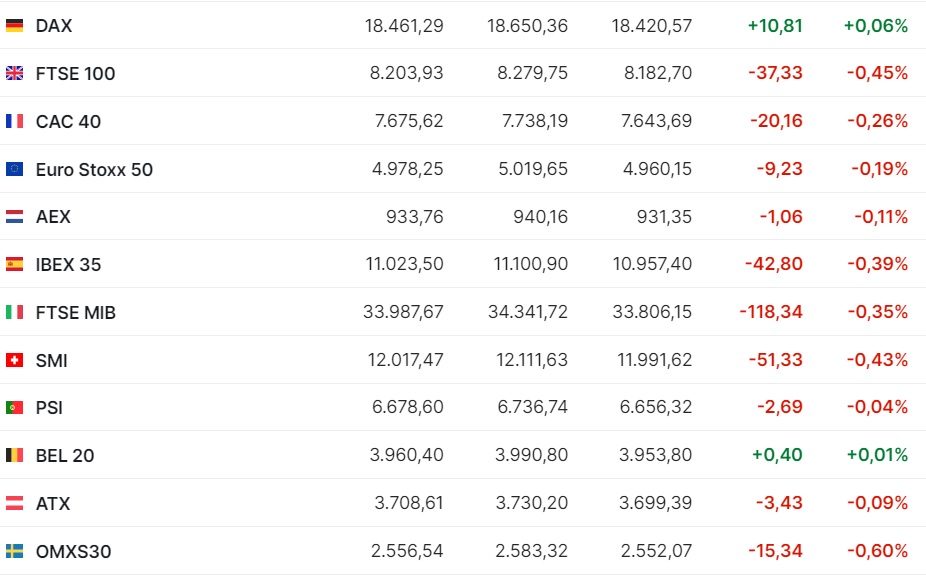Viewport: 926px width, 575px height.
Task: Click the SMI last price 12.017,47
Action: pyautogui.click(x=405, y=360)
